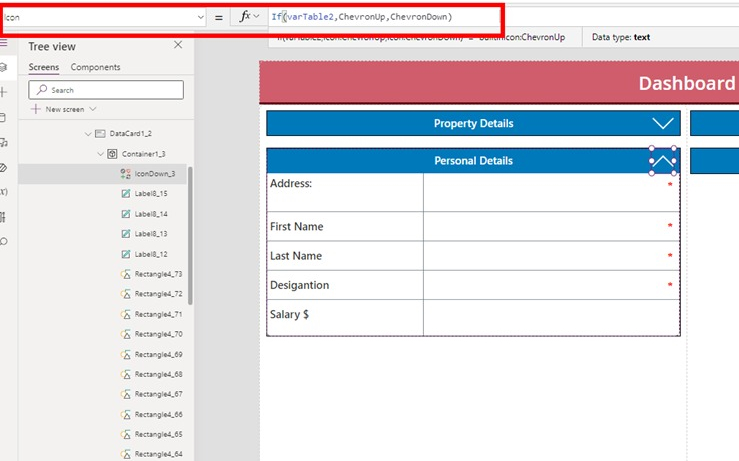Click the fx function dropdown
The width and height of the screenshot is (739, 461).
pyautogui.click(x=249, y=17)
